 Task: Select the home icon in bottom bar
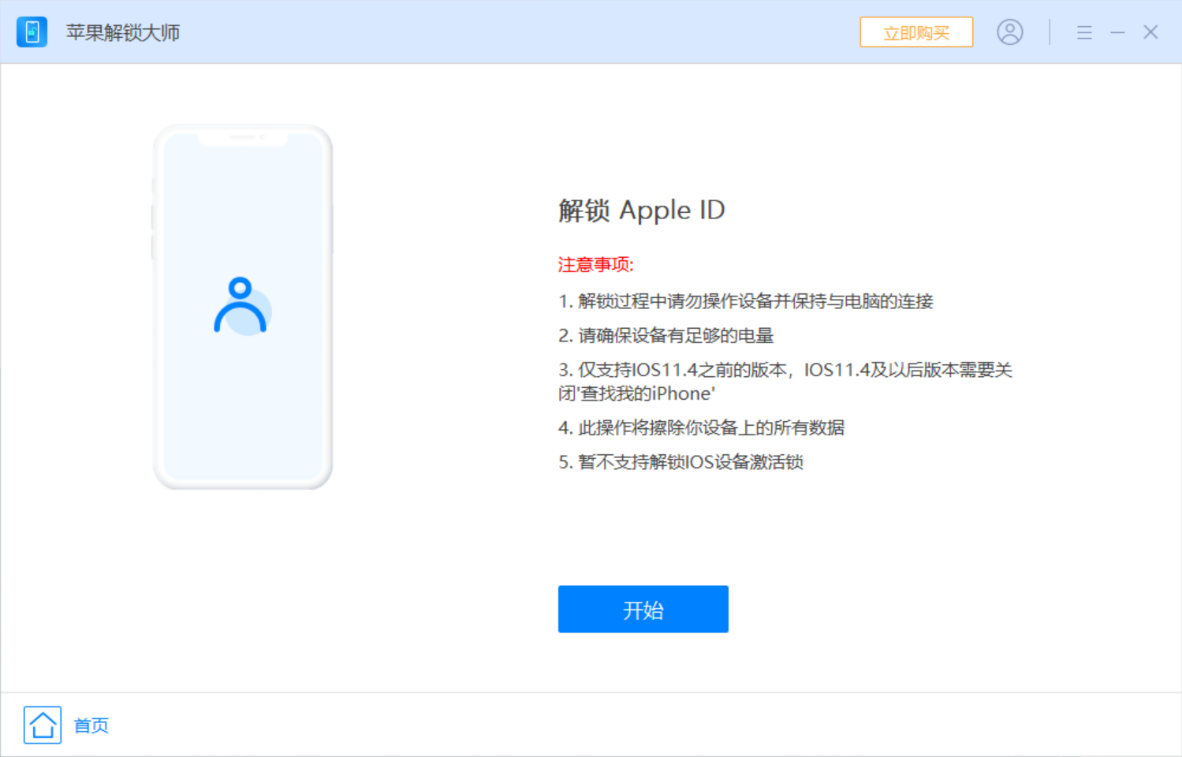tap(42, 725)
